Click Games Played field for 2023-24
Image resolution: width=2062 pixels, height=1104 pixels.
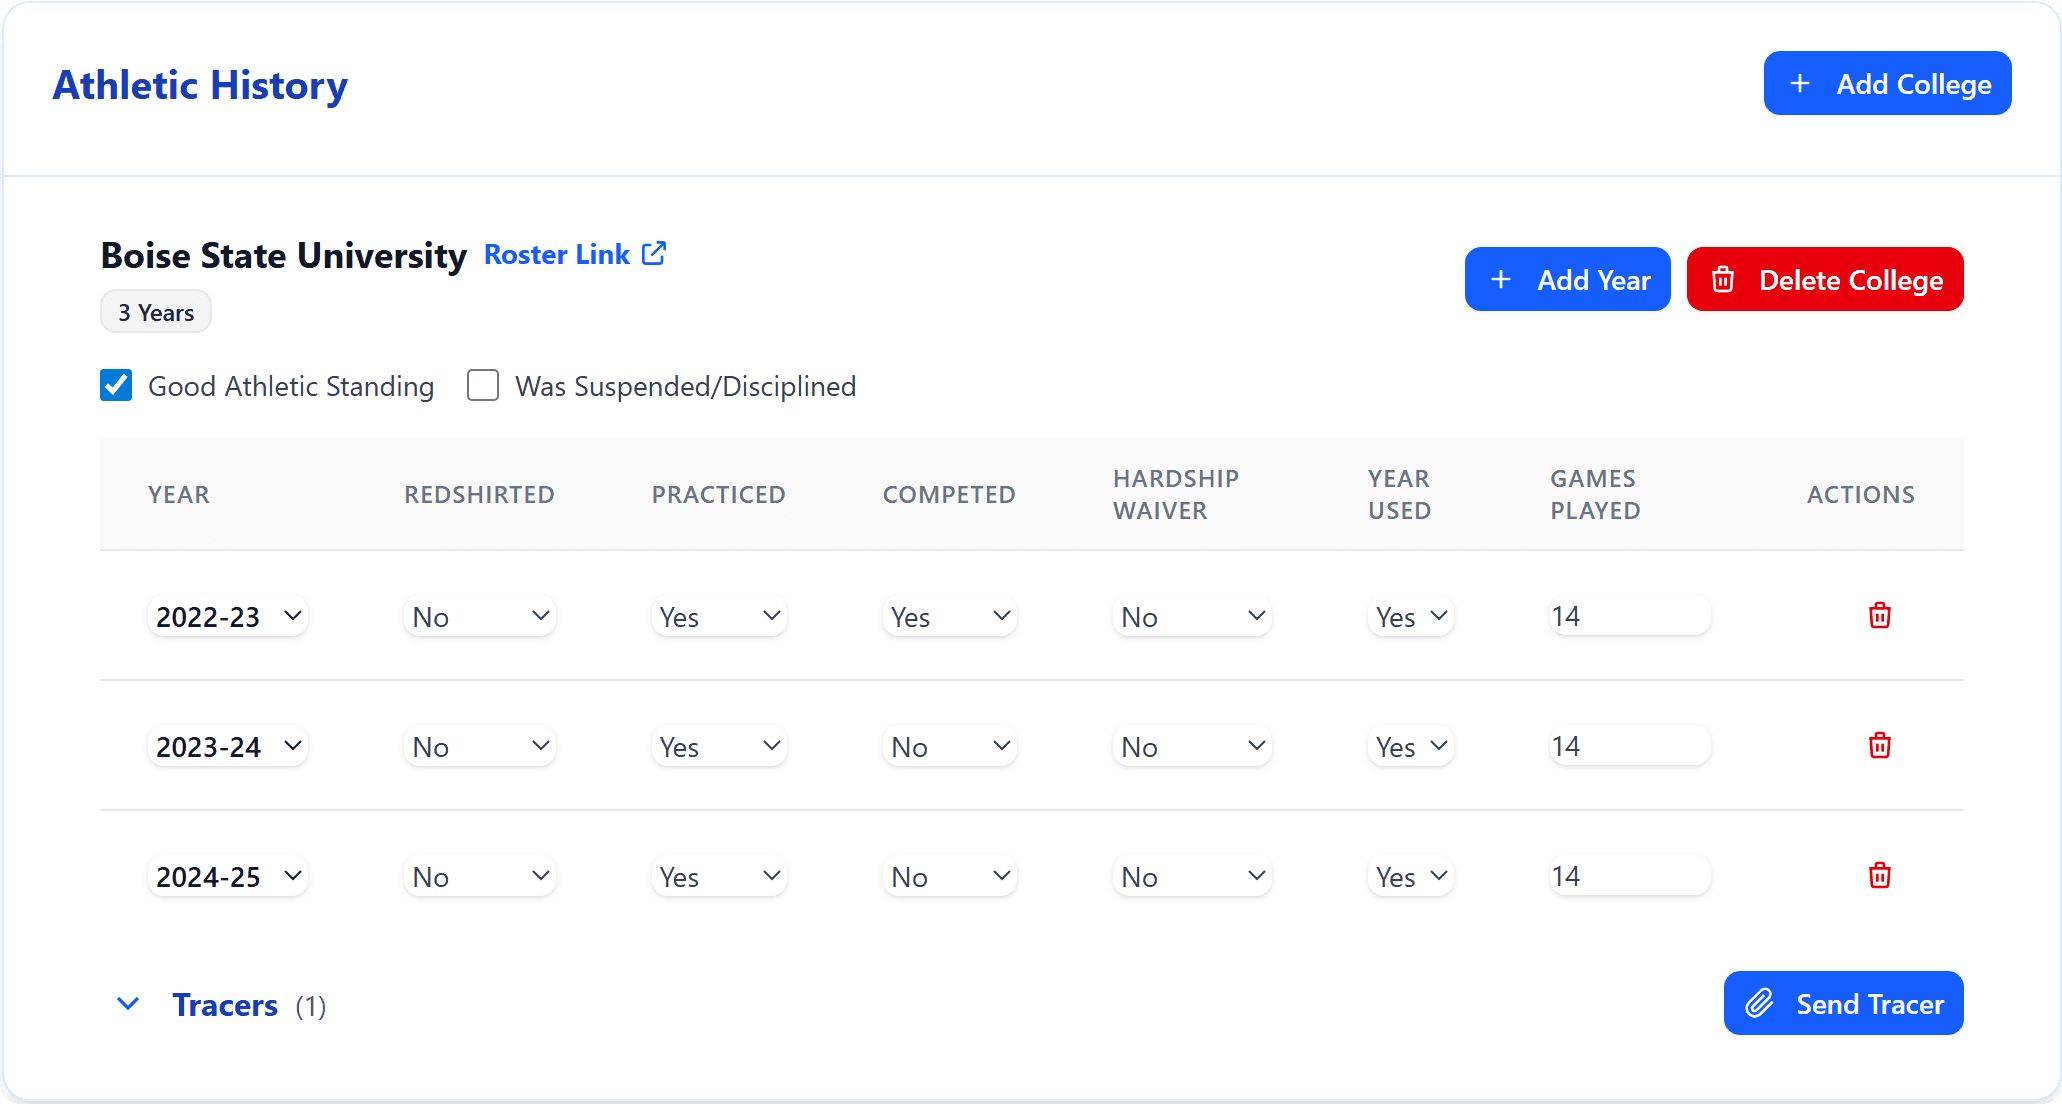1629,747
